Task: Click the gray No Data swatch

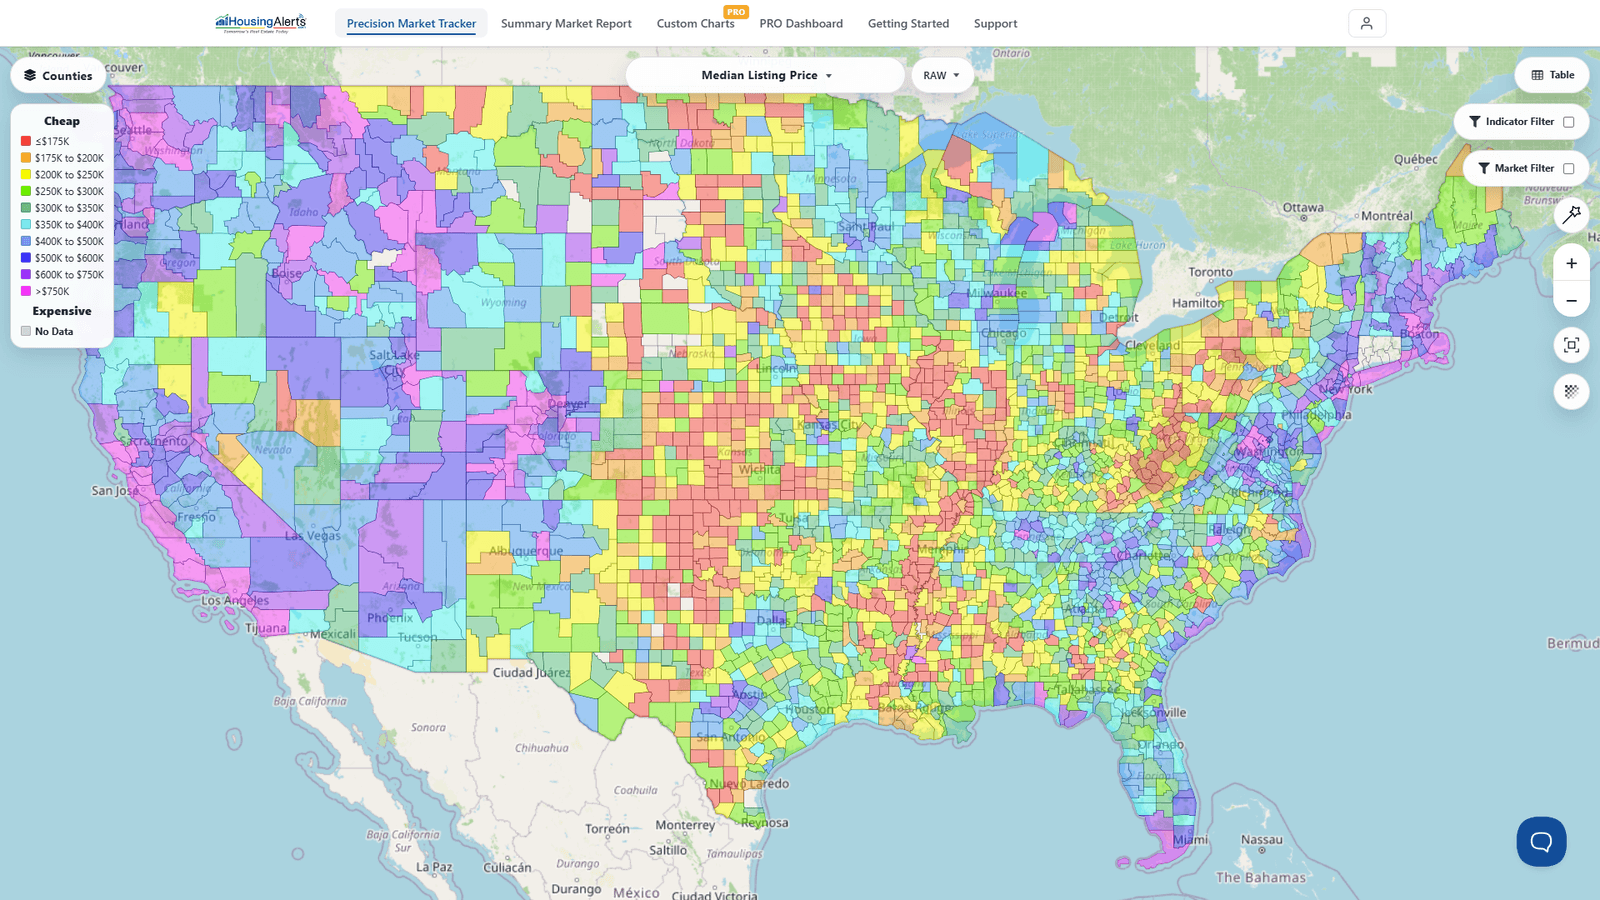Action: (x=26, y=331)
